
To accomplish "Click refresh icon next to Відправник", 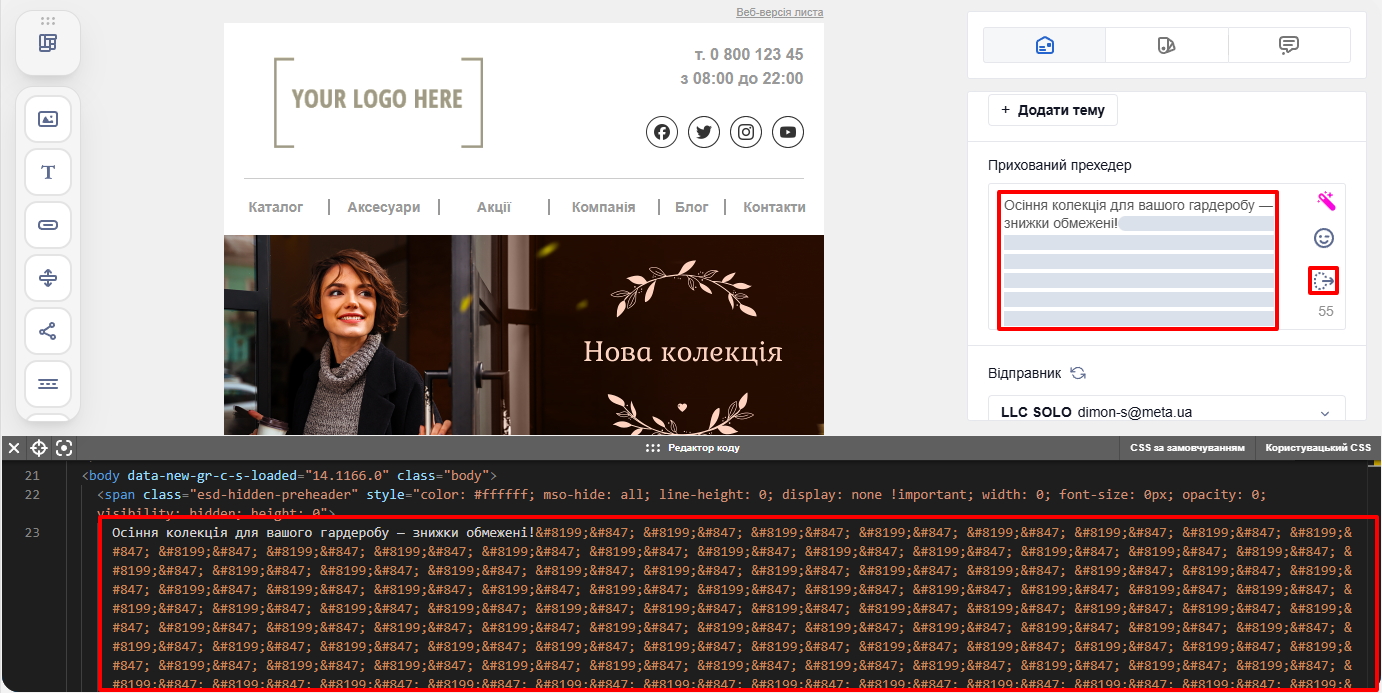I will click(x=1078, y=373).
